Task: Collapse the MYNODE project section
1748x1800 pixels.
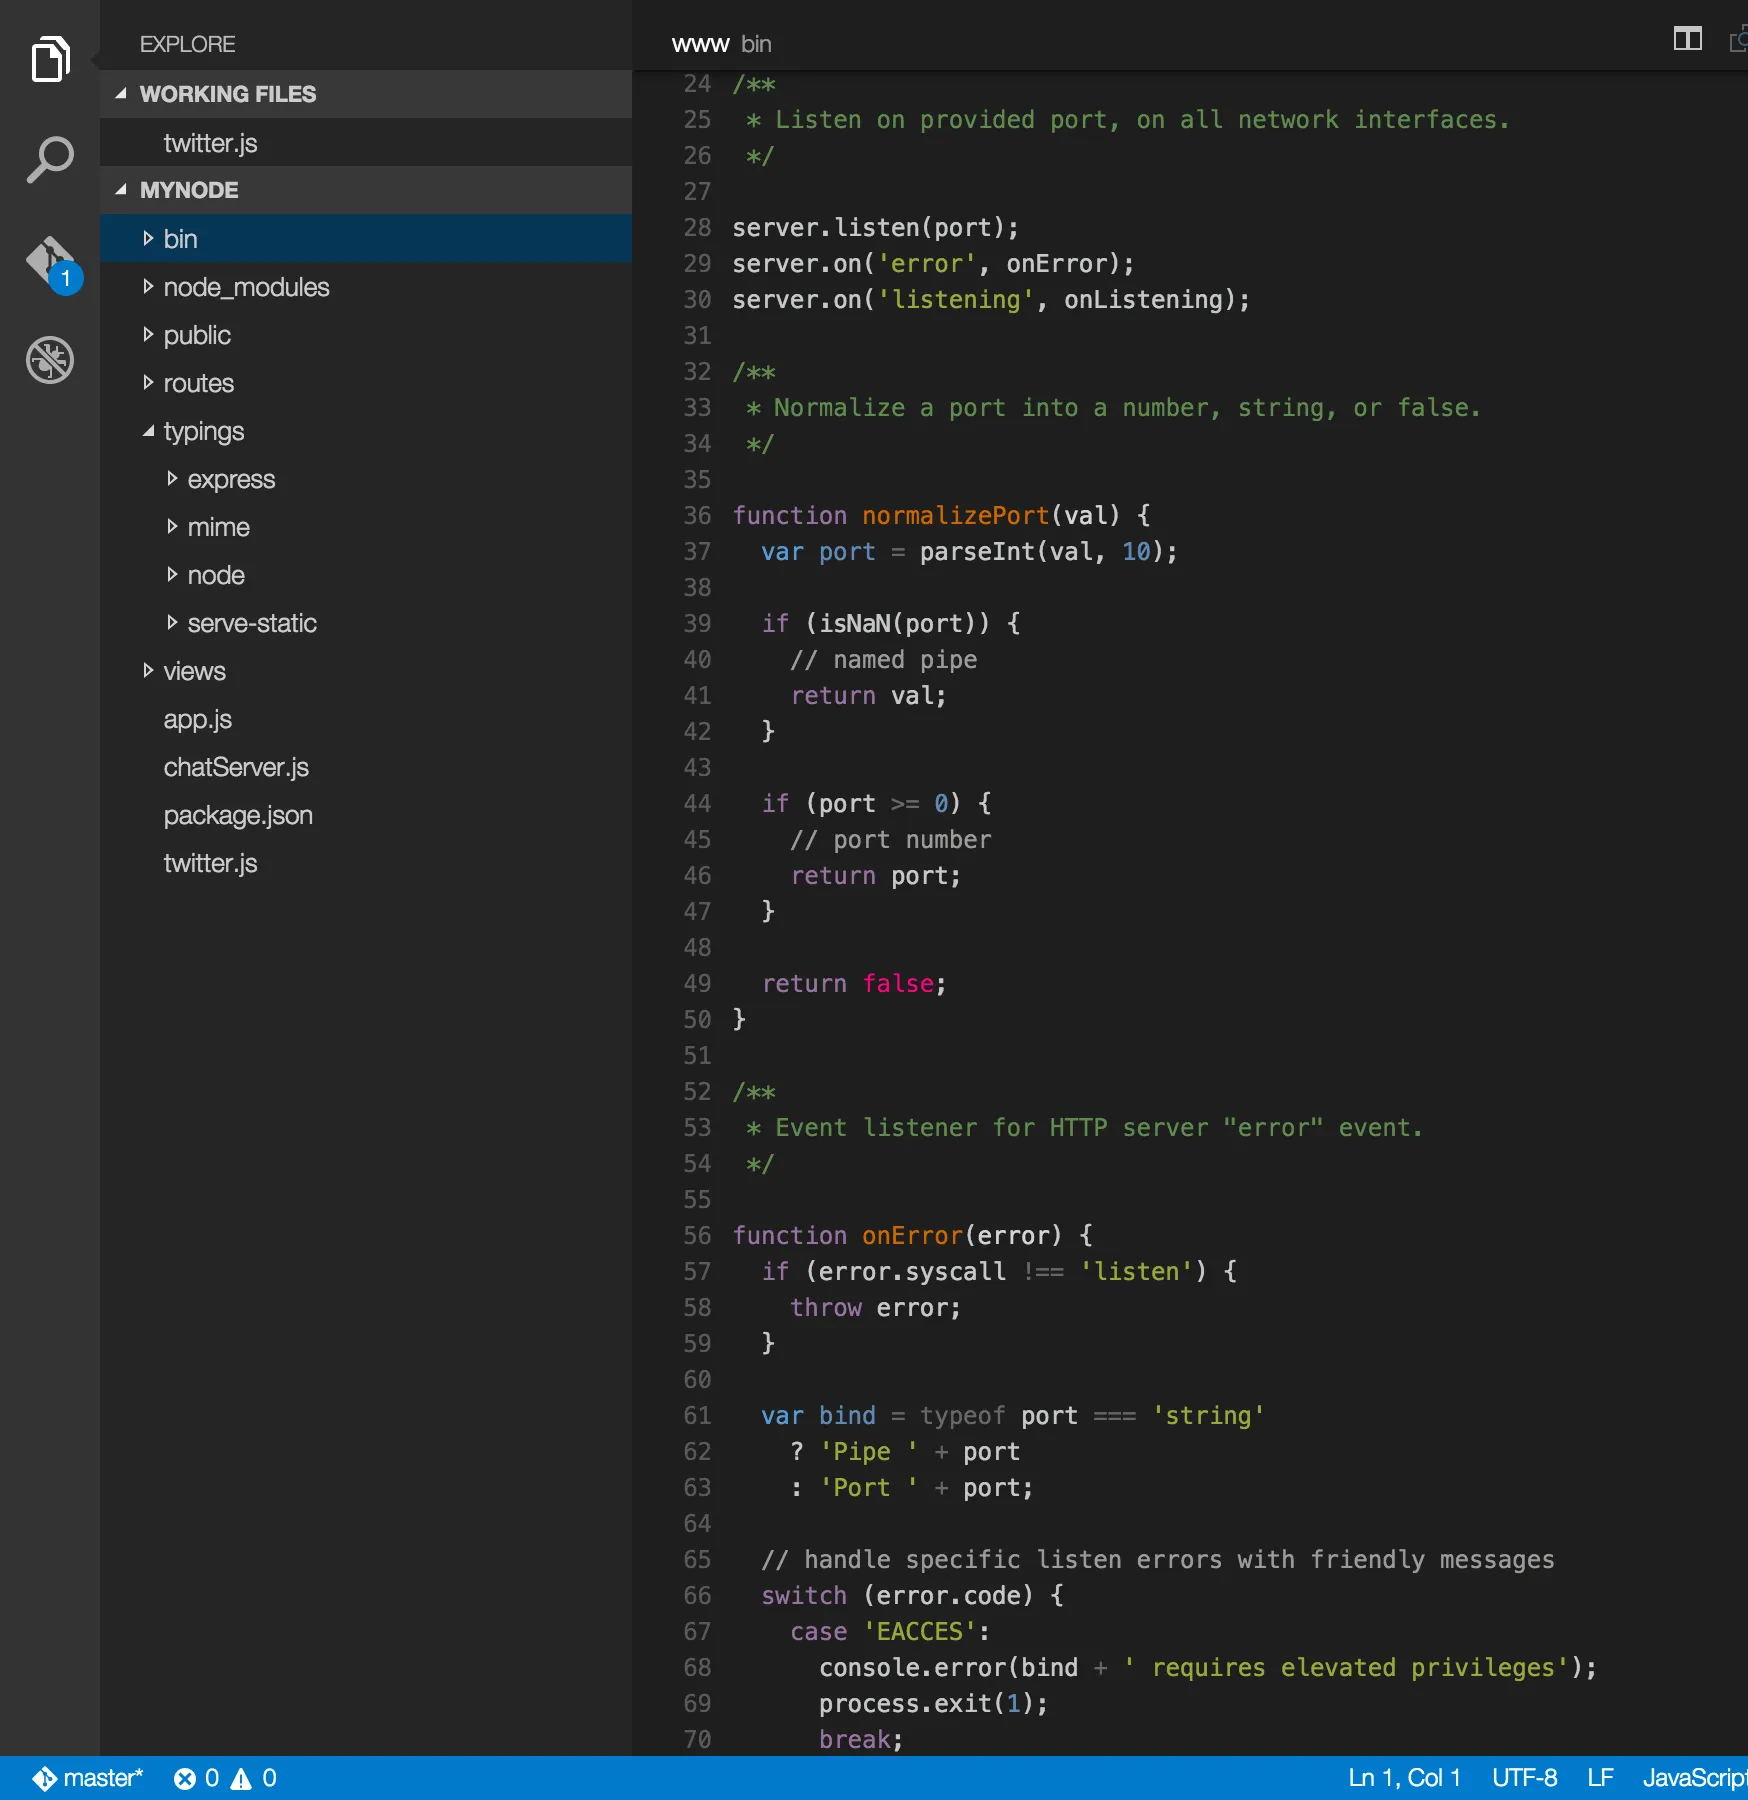Action: pyautogui.click(x=122, y=190)
